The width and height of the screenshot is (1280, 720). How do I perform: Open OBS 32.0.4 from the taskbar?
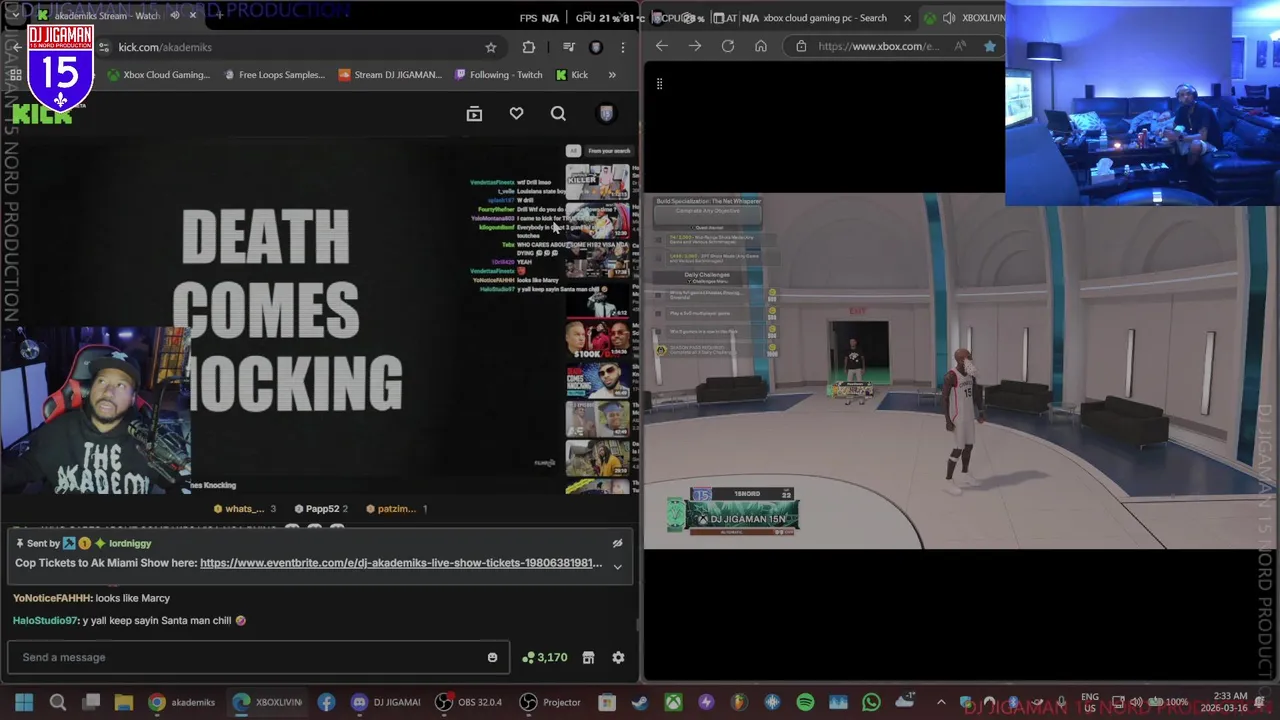468,702
